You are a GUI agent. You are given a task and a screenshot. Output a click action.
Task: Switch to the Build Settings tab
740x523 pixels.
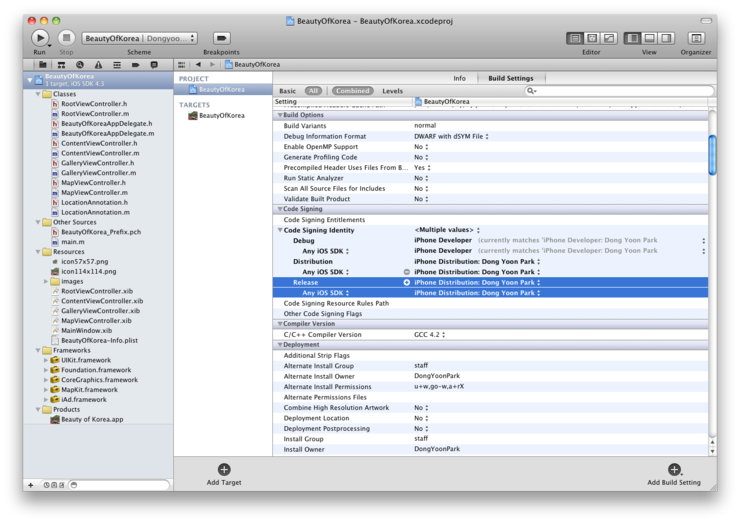coord(511,78)
